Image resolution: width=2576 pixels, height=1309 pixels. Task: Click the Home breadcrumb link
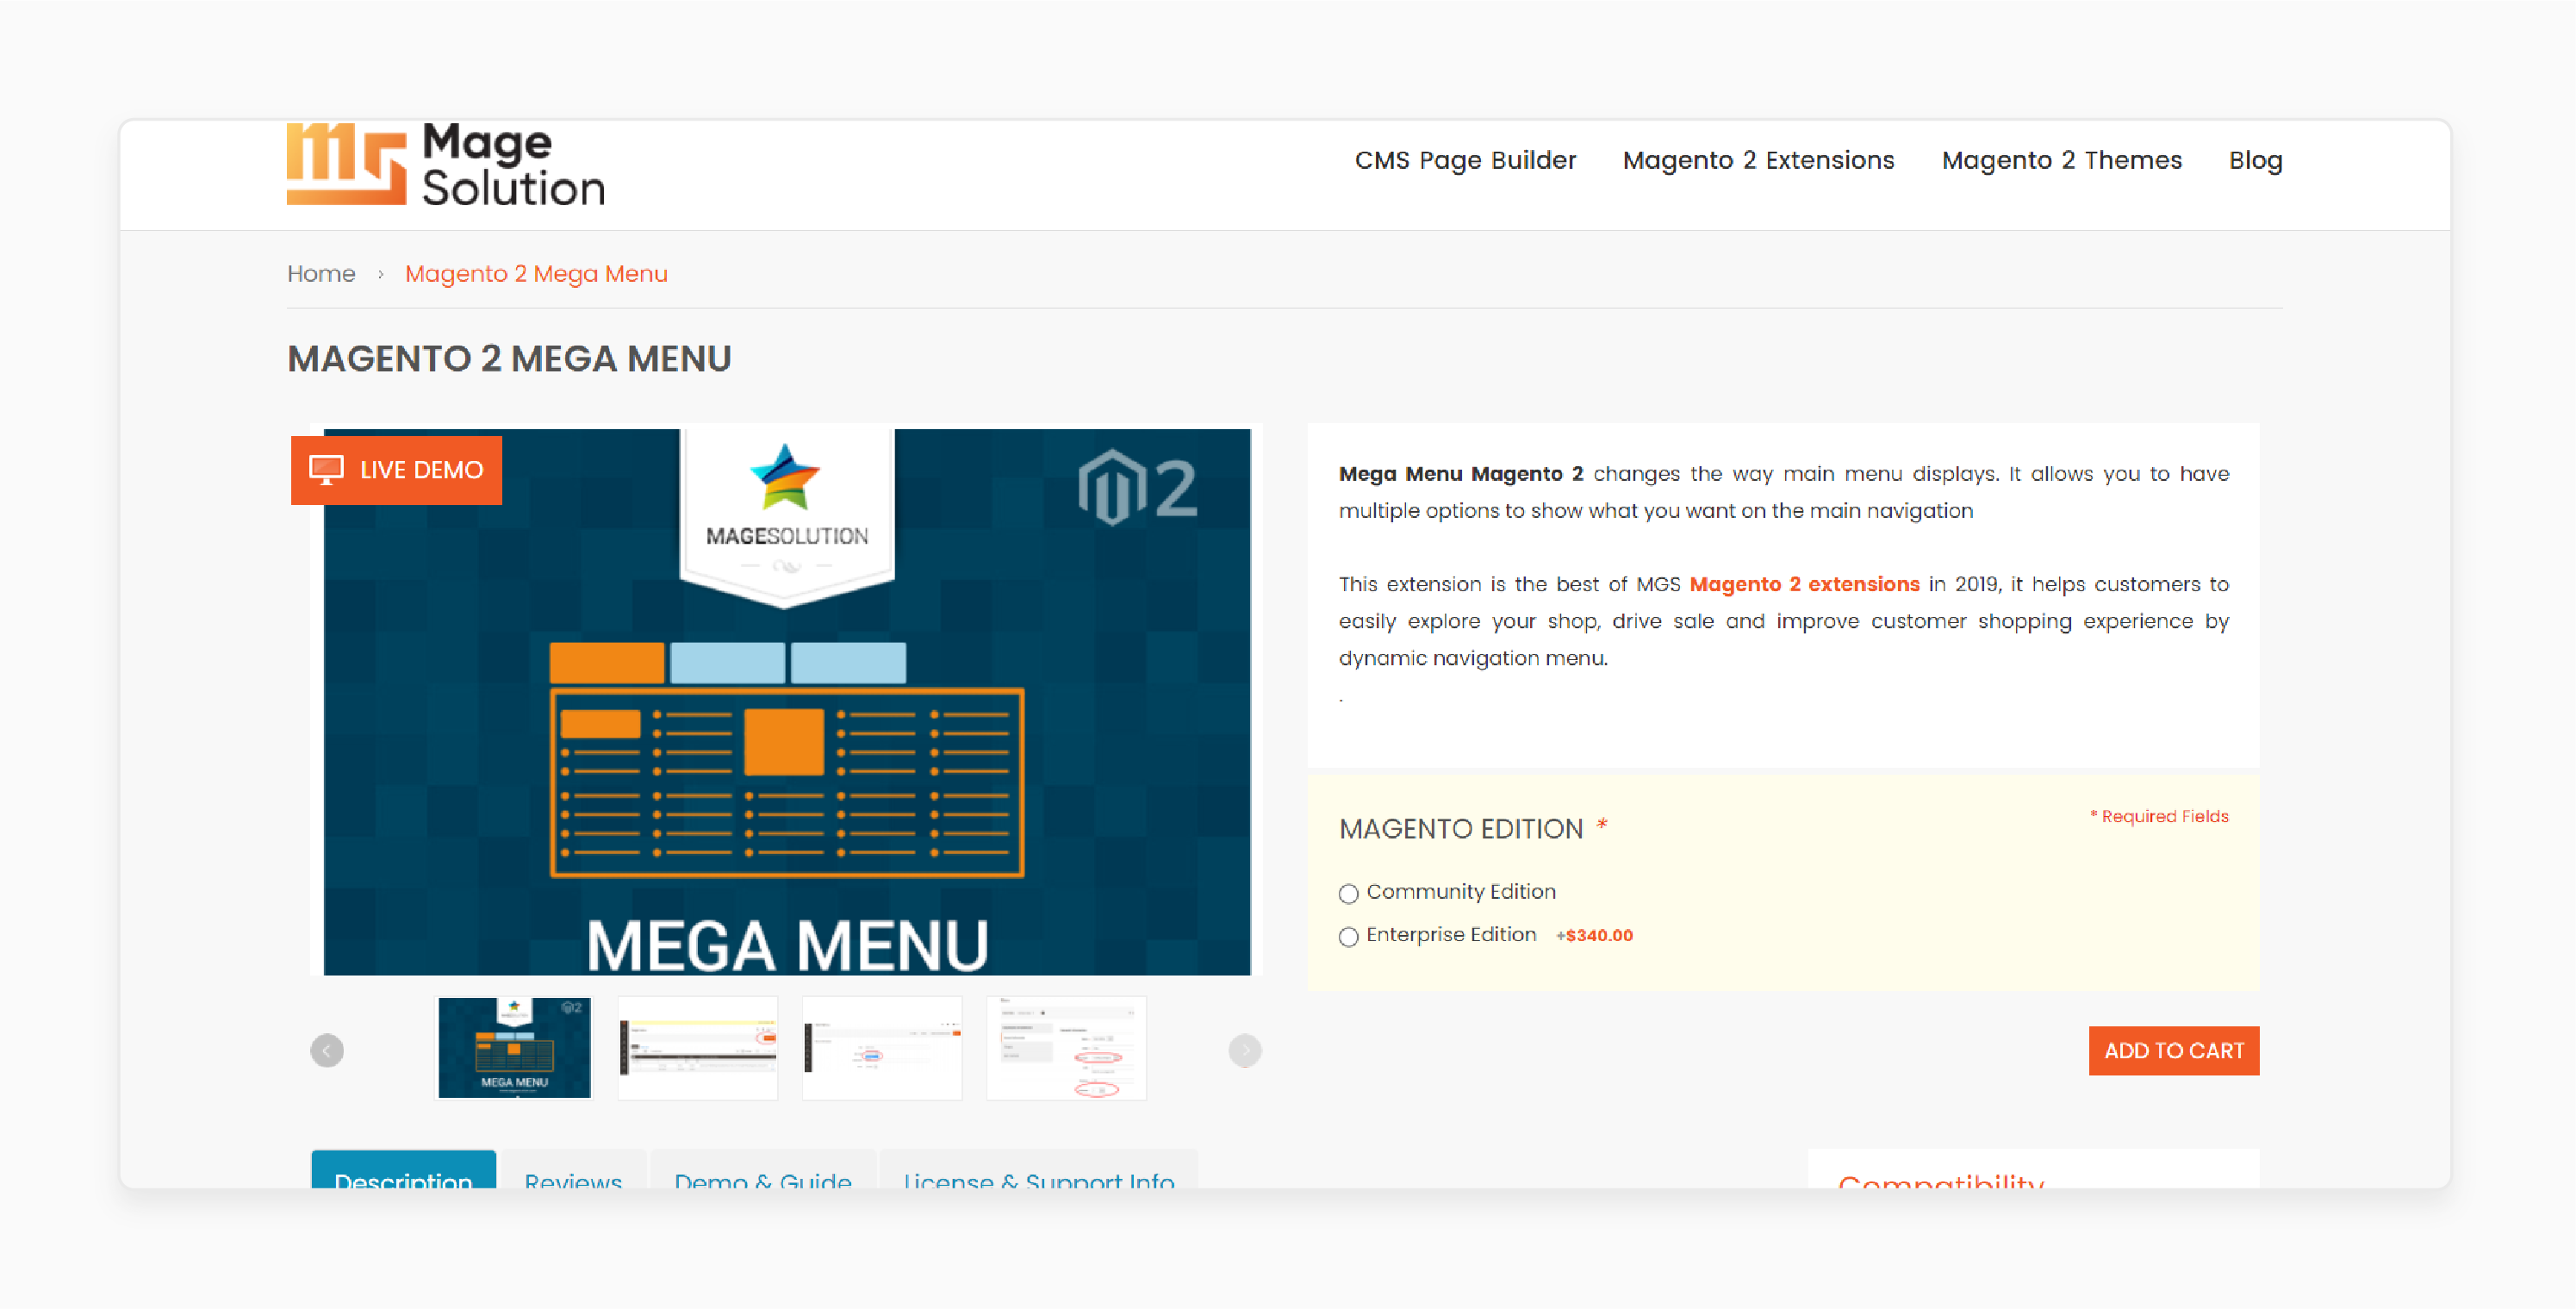[320, 272]
